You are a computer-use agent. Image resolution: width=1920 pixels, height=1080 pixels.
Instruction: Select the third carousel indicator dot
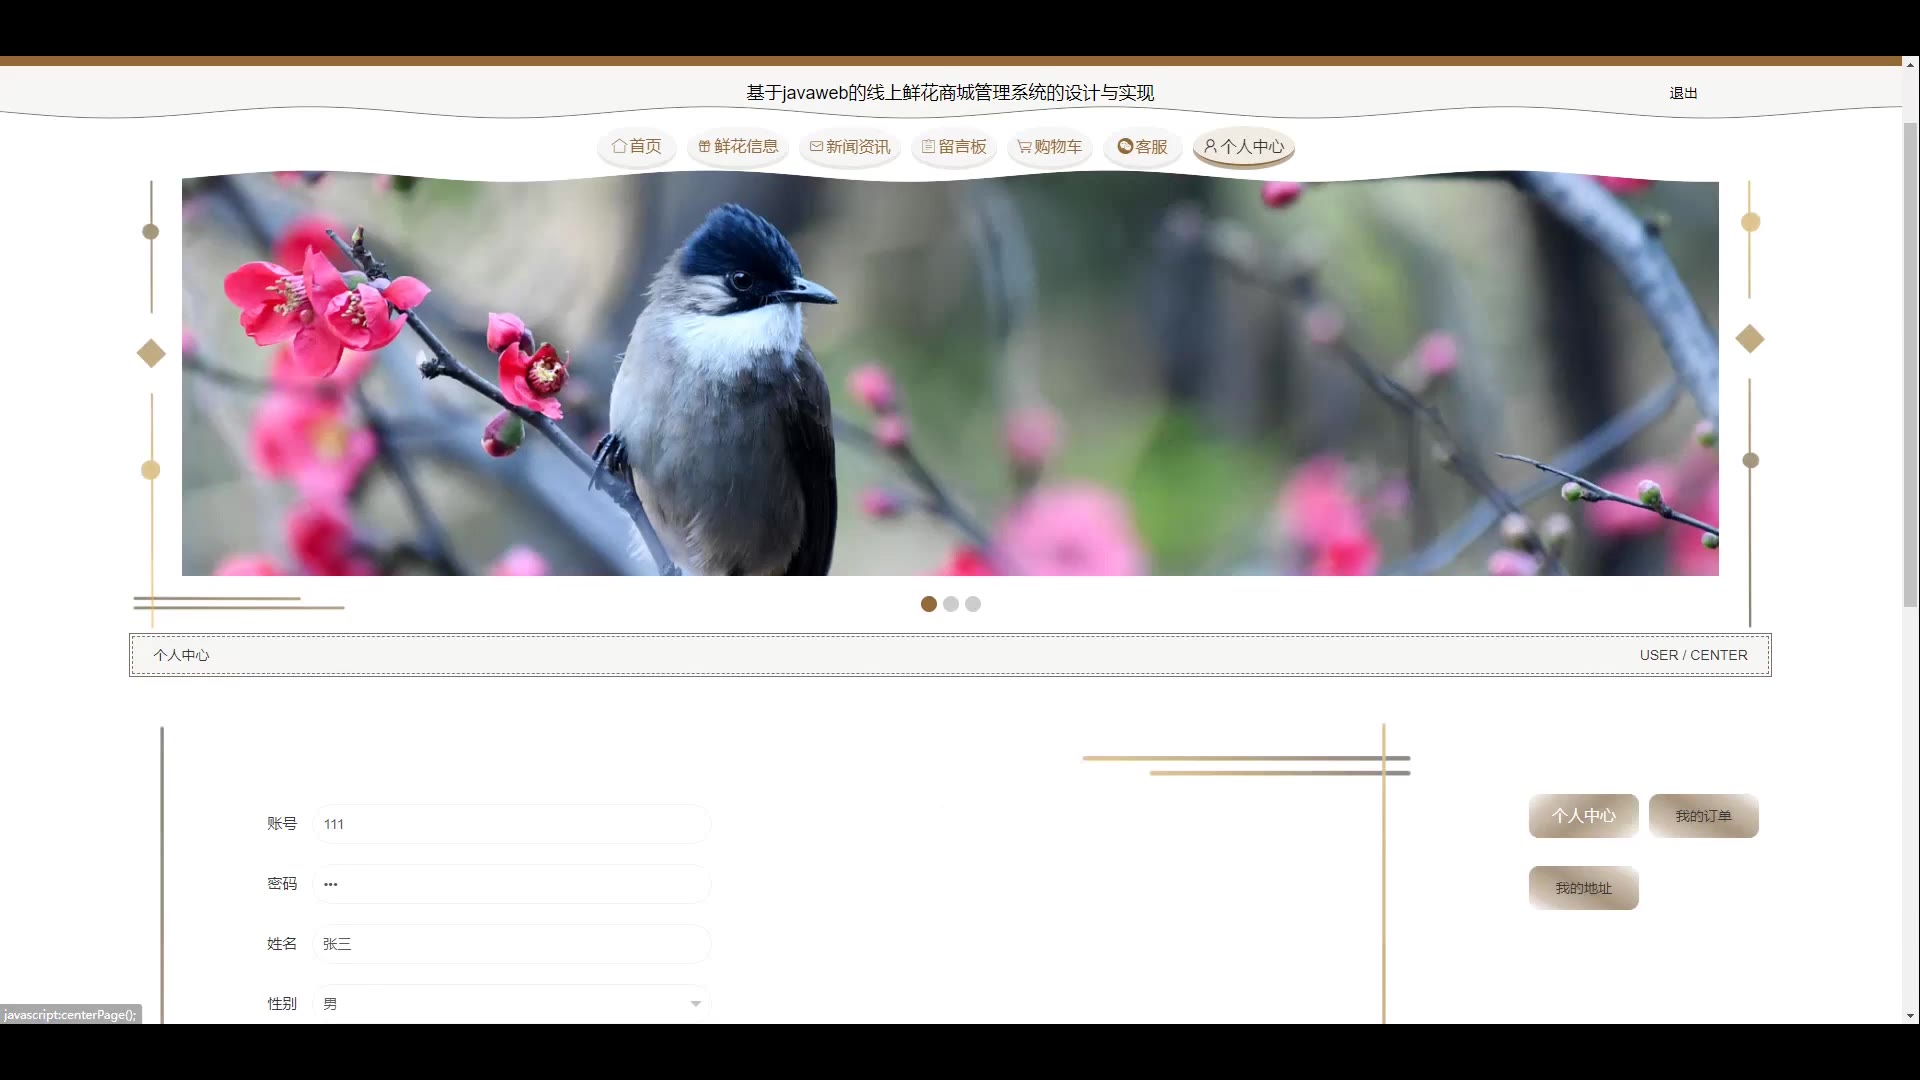(x=973, y=604)
